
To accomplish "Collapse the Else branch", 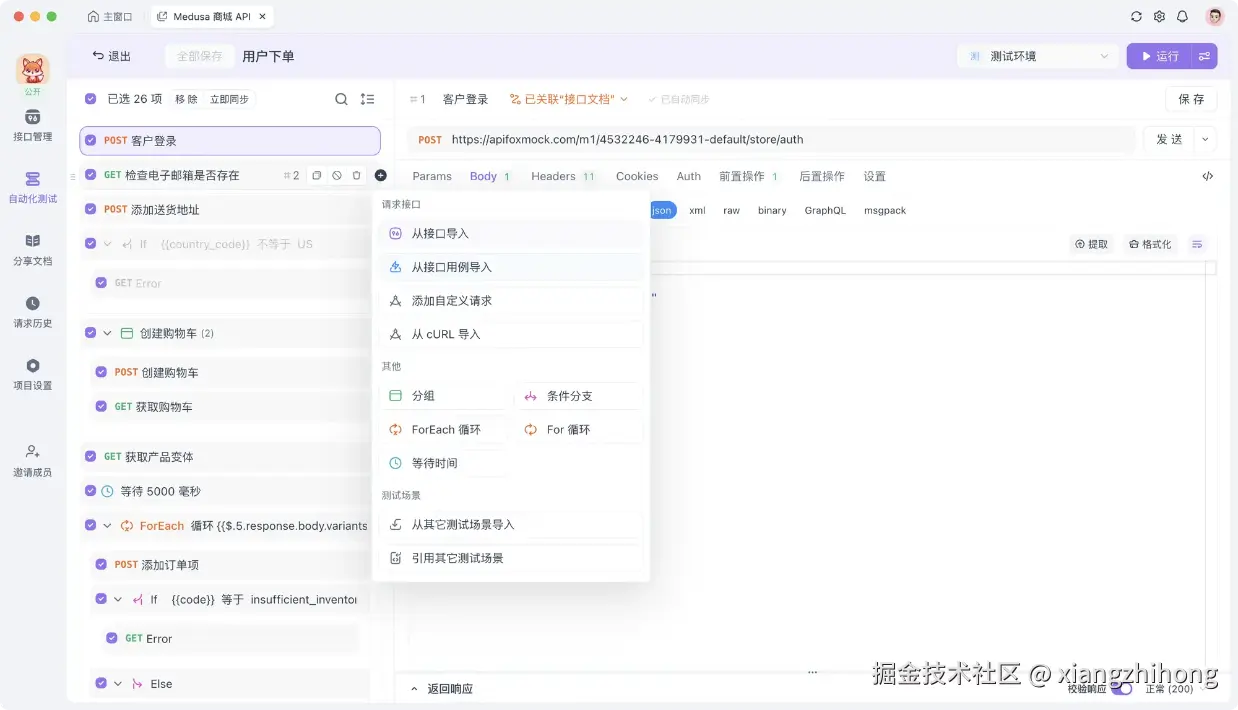I will pyautogui.click(x=118, y=684).
